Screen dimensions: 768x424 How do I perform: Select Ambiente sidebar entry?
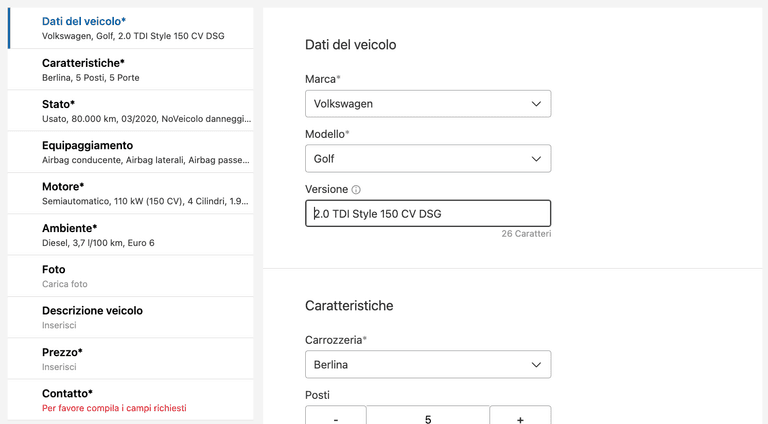pos(131,235)
